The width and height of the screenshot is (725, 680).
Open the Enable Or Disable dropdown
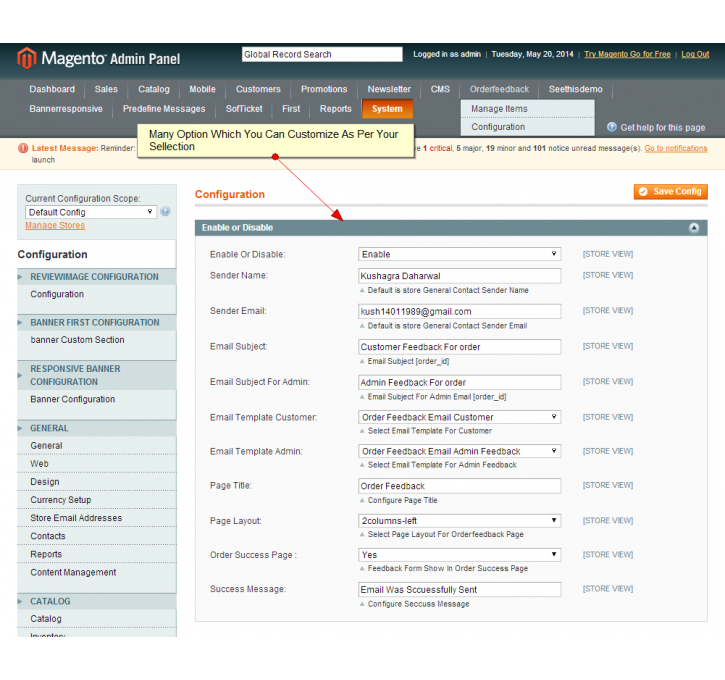(460, 254)
